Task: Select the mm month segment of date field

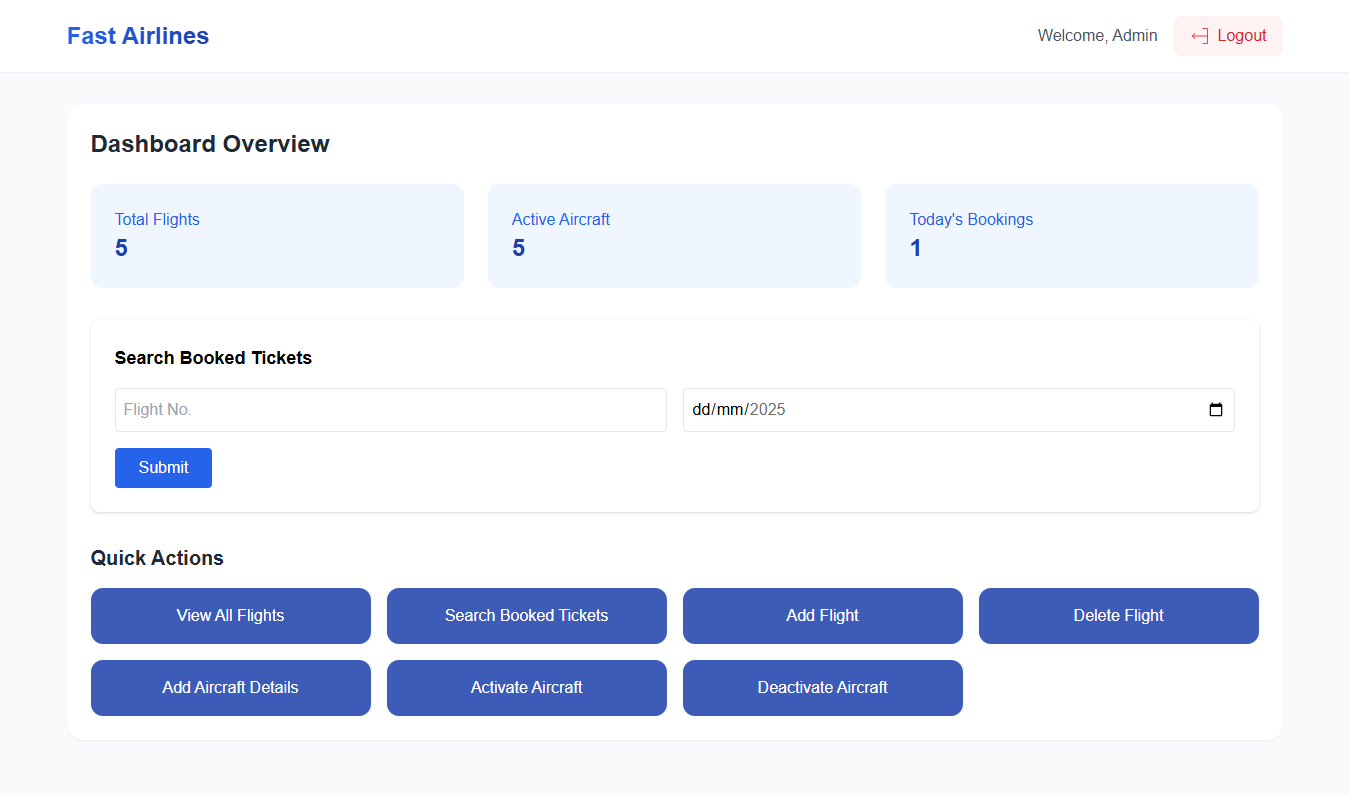Action: [x=726, y=410]
